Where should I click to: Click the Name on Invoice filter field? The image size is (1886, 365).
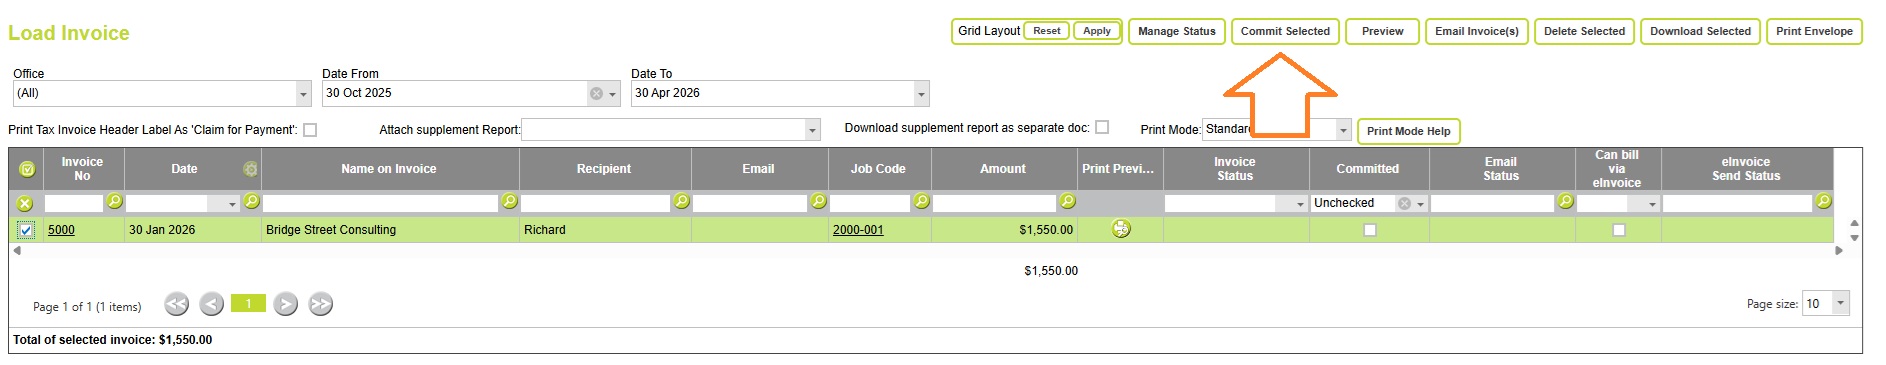(380, 203)
